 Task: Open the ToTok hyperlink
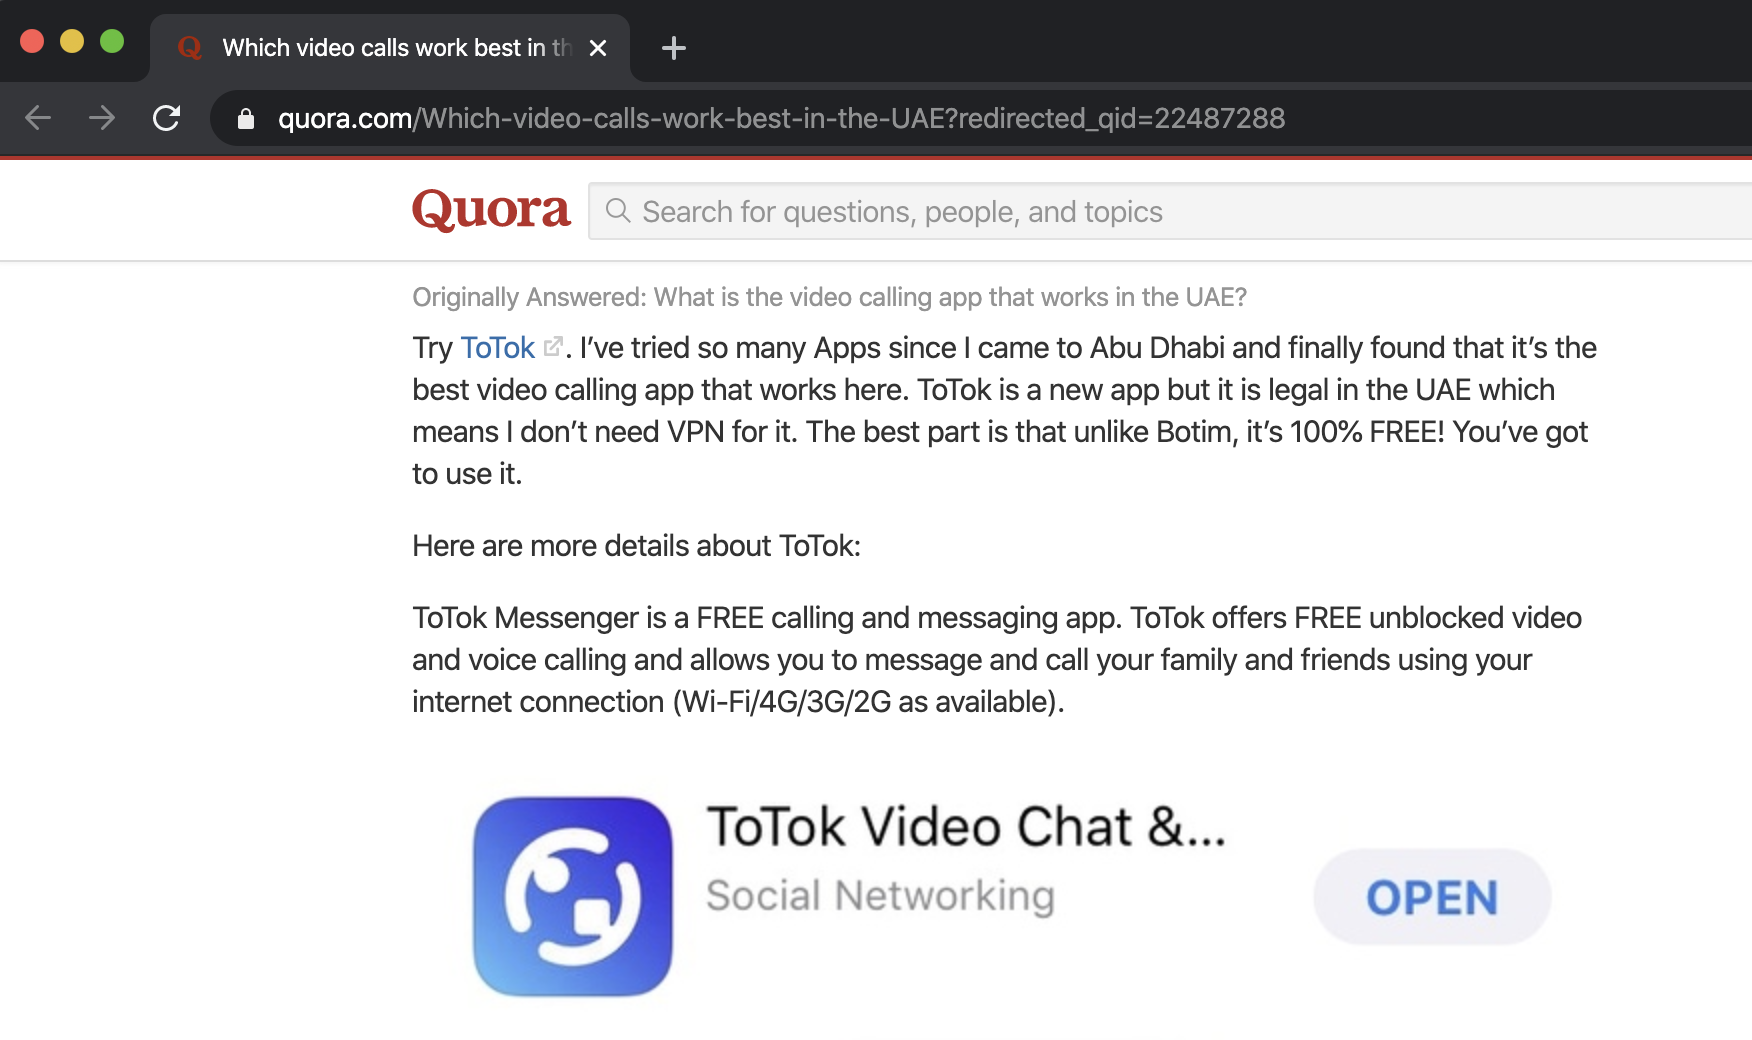[497, 348]
